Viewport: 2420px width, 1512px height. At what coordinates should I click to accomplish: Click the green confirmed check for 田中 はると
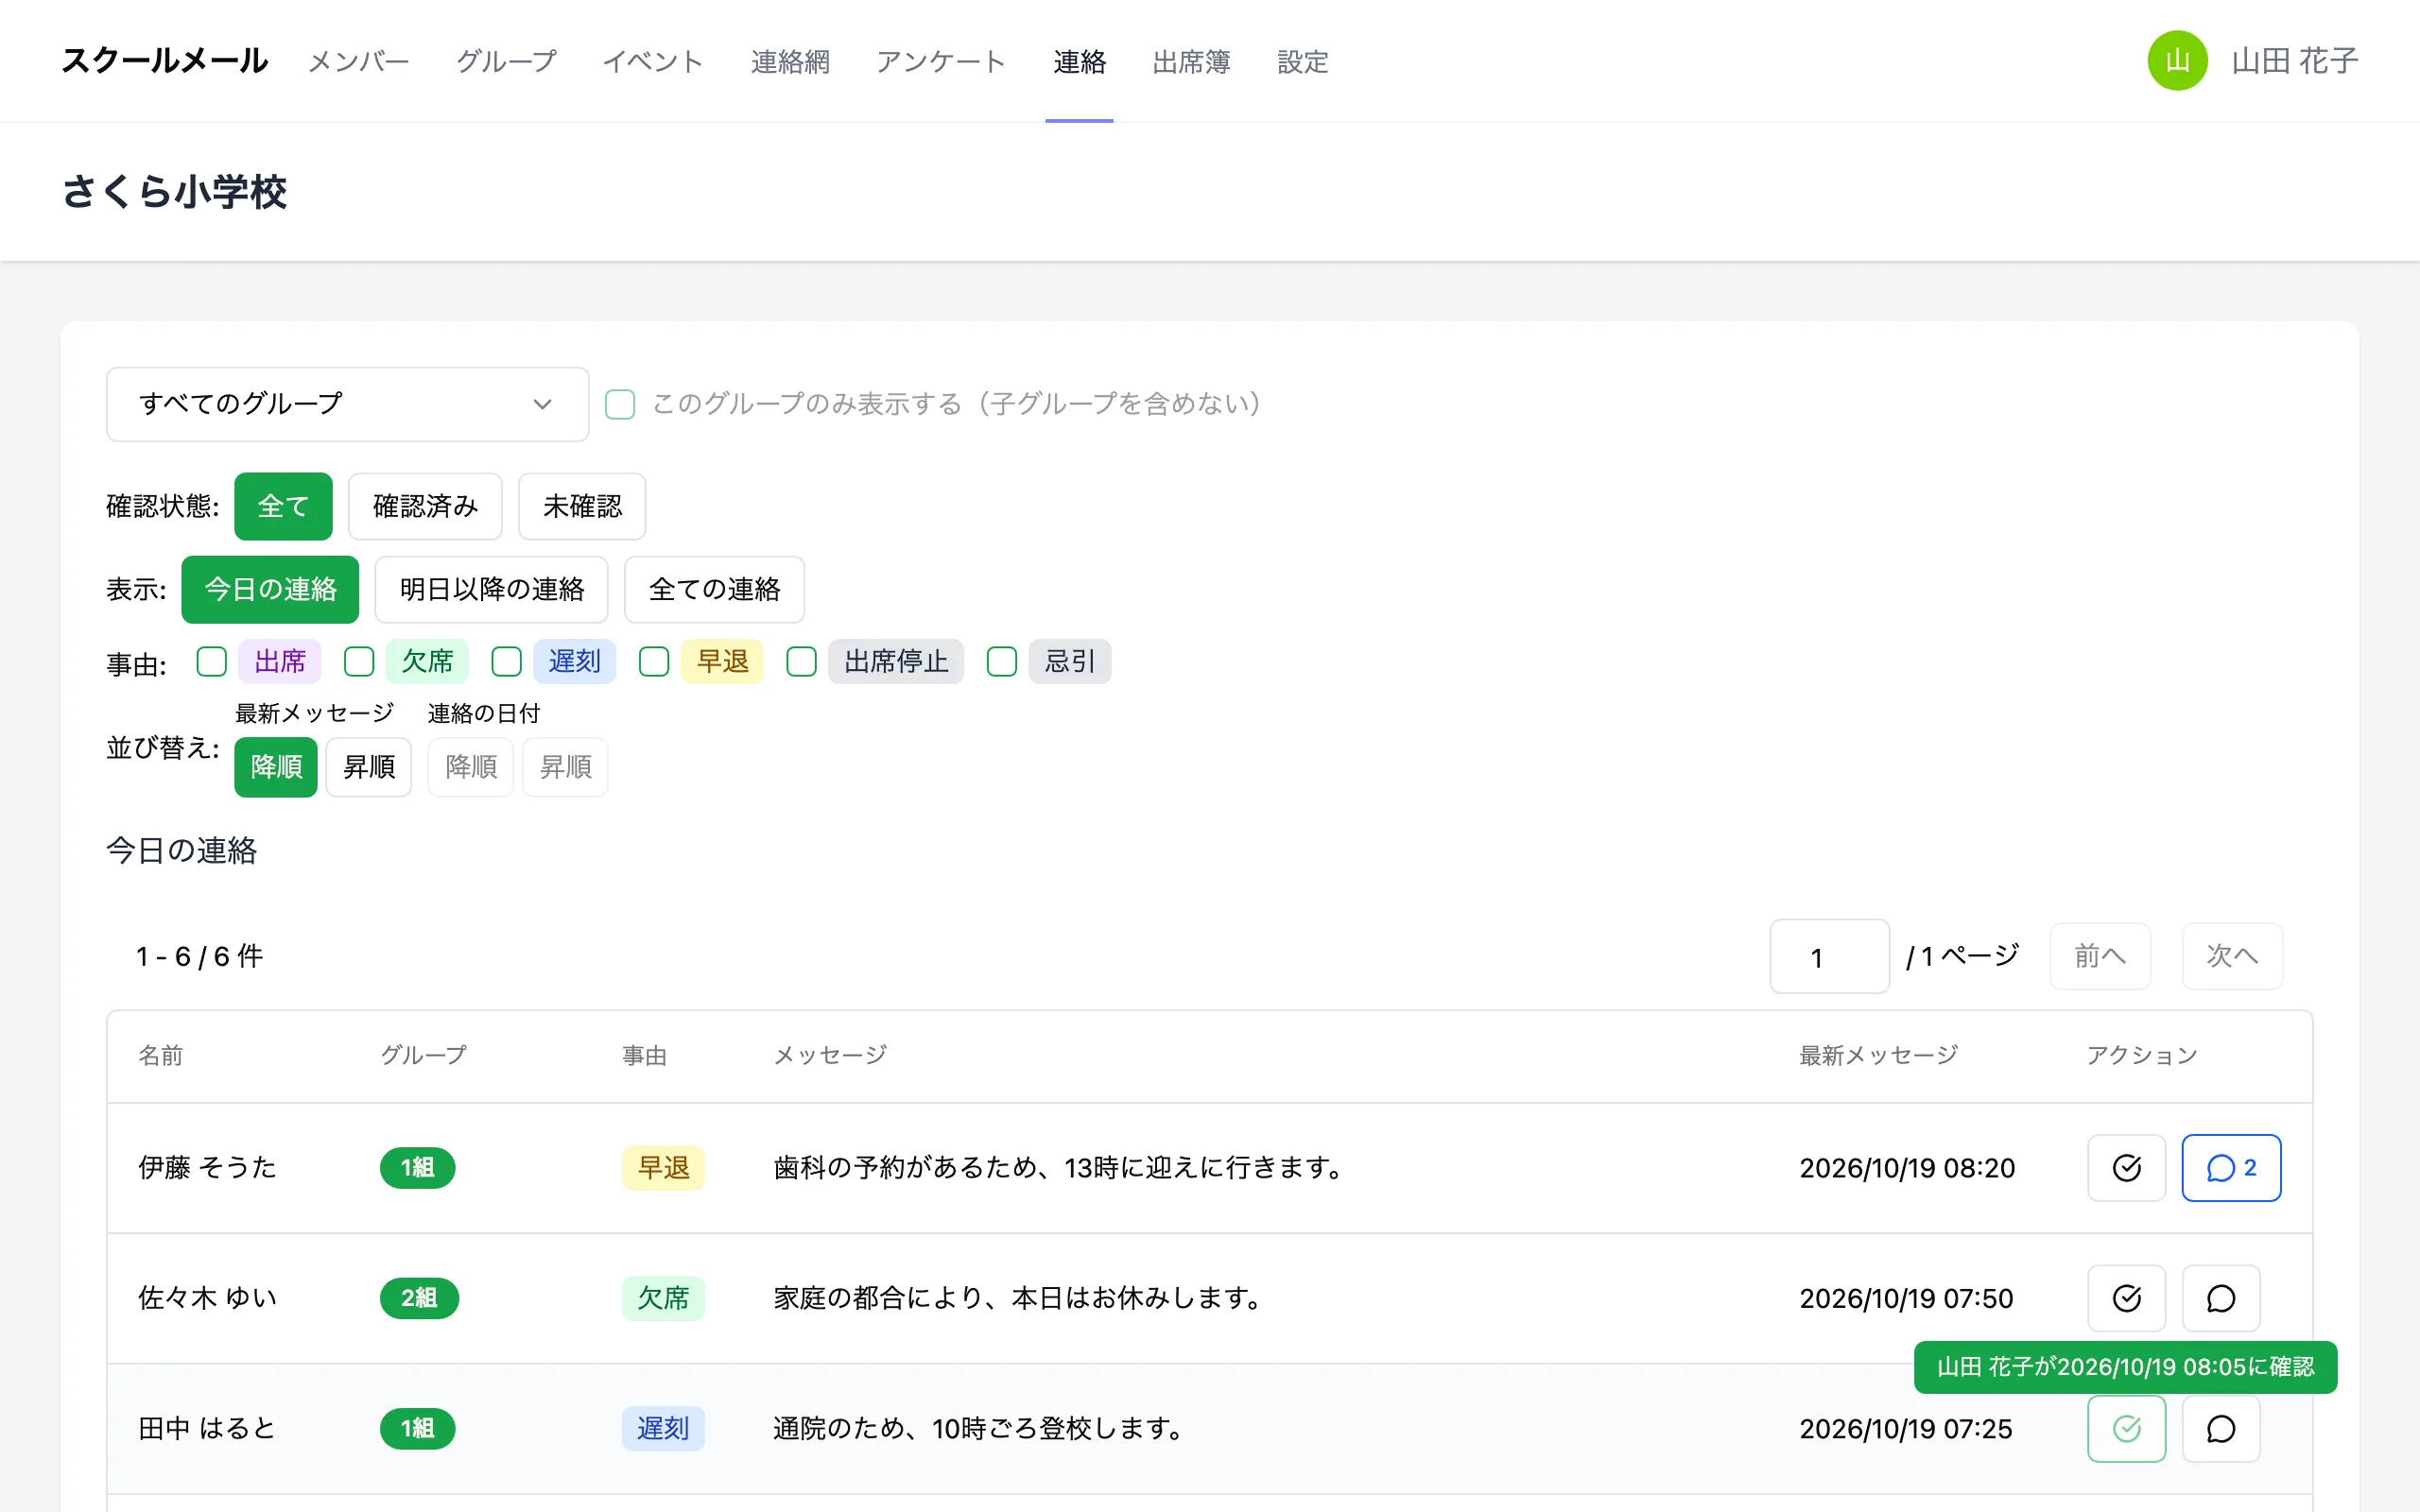[2126, 1428]
